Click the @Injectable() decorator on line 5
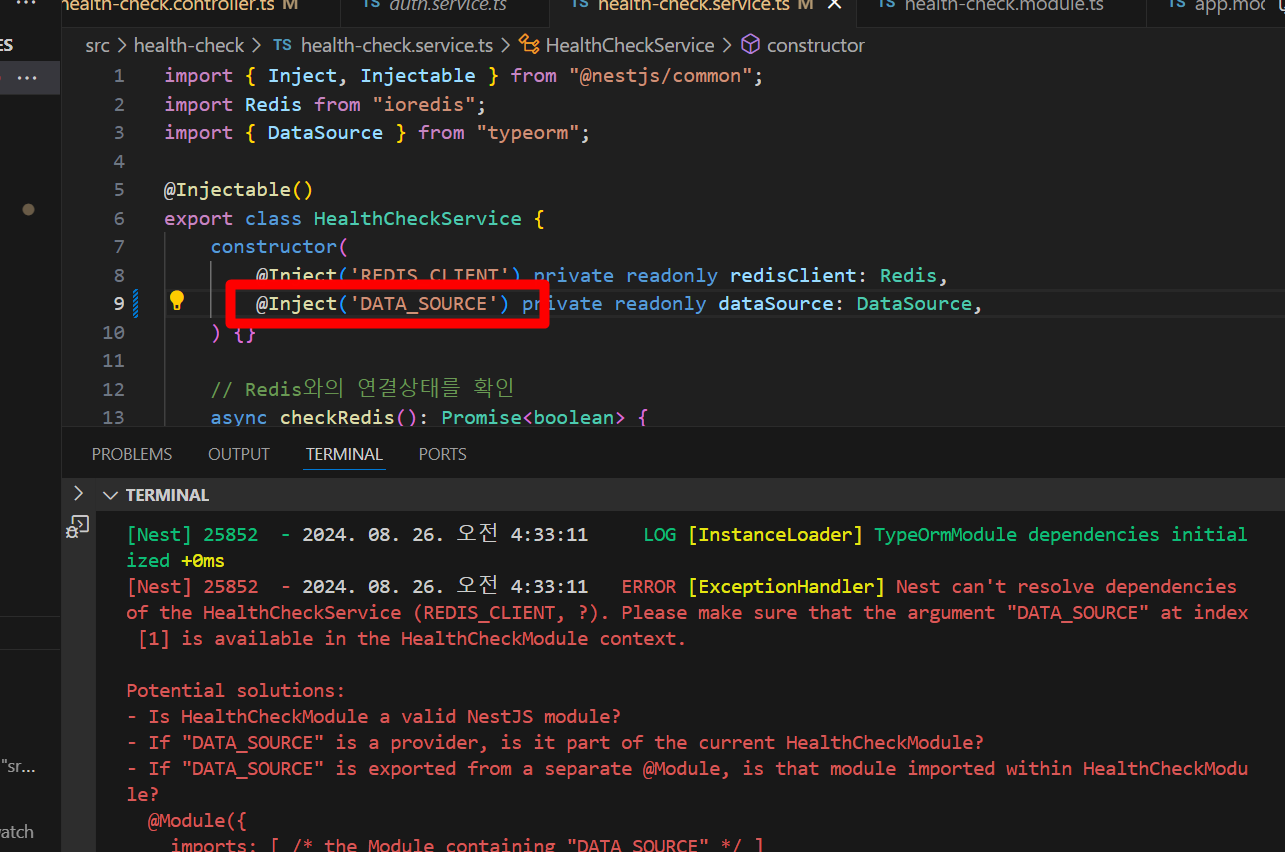The image size is (1285, 852). click(239, 190)
